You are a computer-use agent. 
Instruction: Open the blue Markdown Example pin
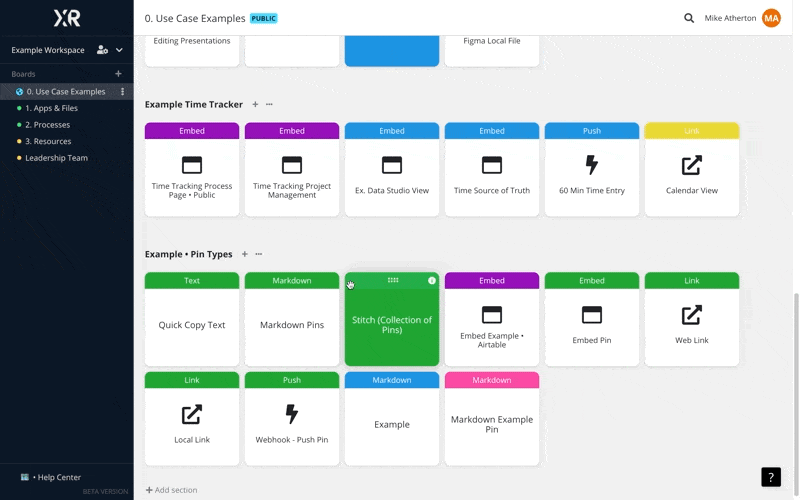point(392,419)
